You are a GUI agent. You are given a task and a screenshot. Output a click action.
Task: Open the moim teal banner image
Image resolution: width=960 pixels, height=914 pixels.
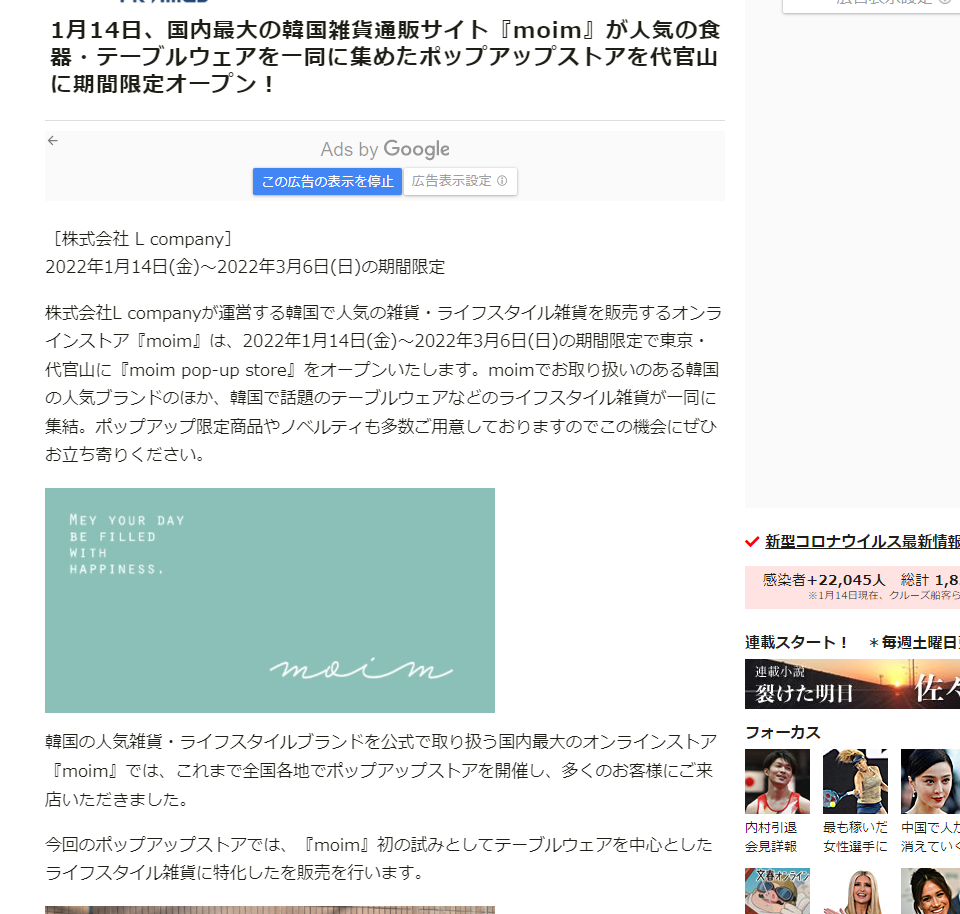(x=270, y=600)
